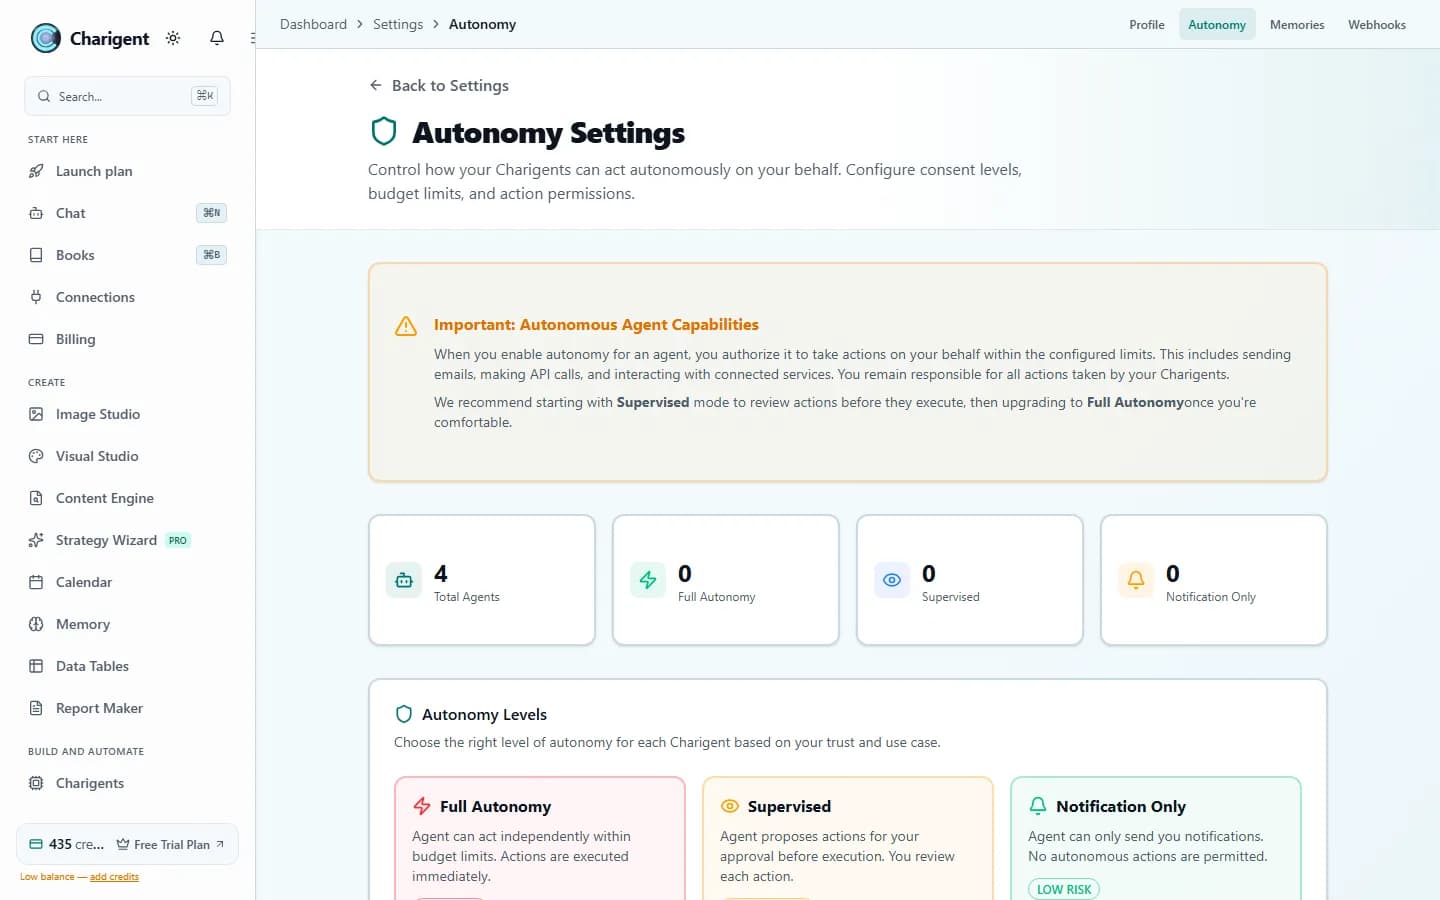
Task: Click the Notification Only bell stat icon
Action: coord(1136,580)
